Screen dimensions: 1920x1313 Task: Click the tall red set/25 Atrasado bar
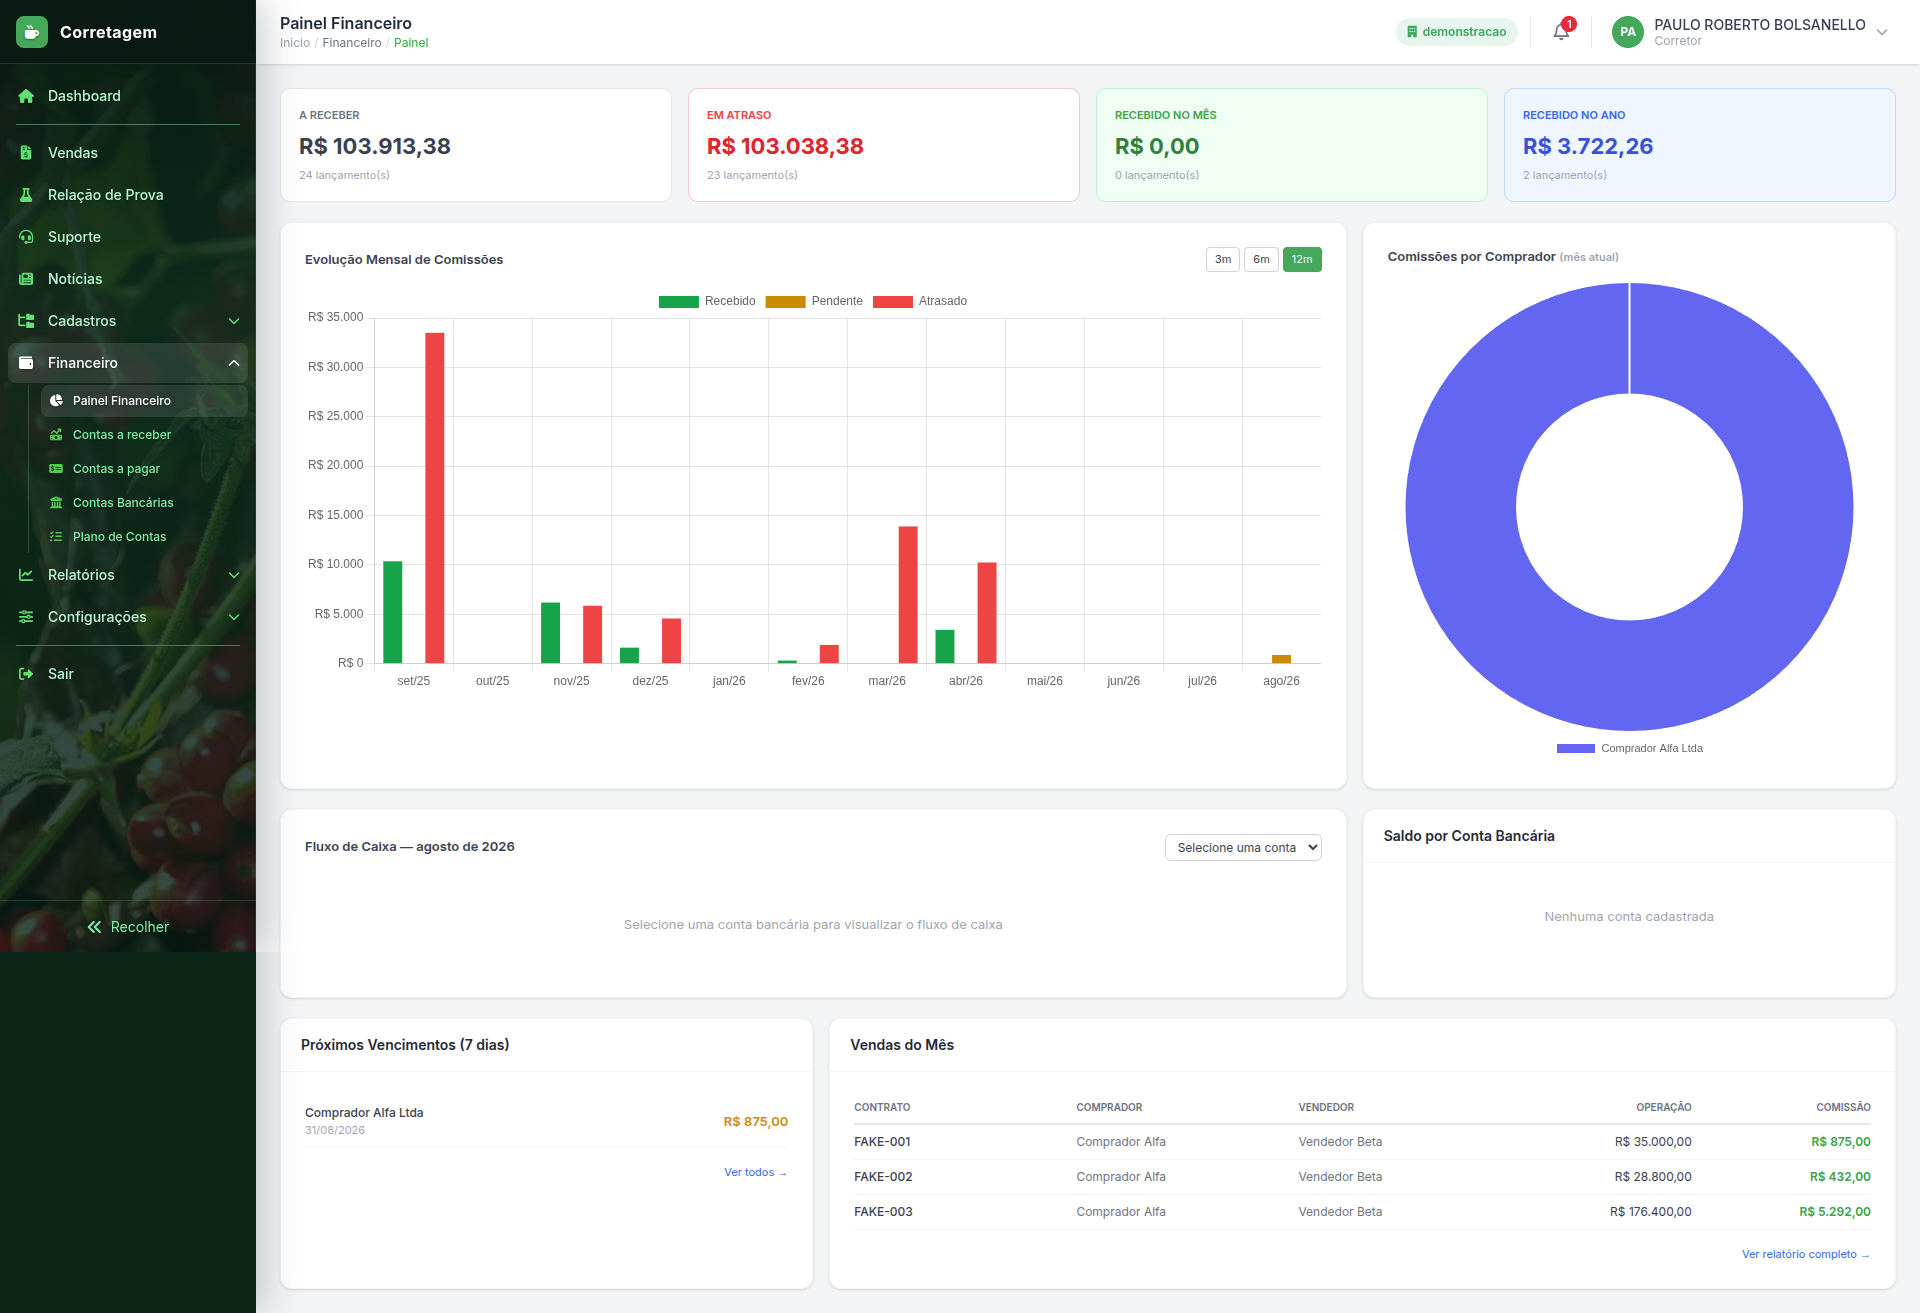pos(434,498)
